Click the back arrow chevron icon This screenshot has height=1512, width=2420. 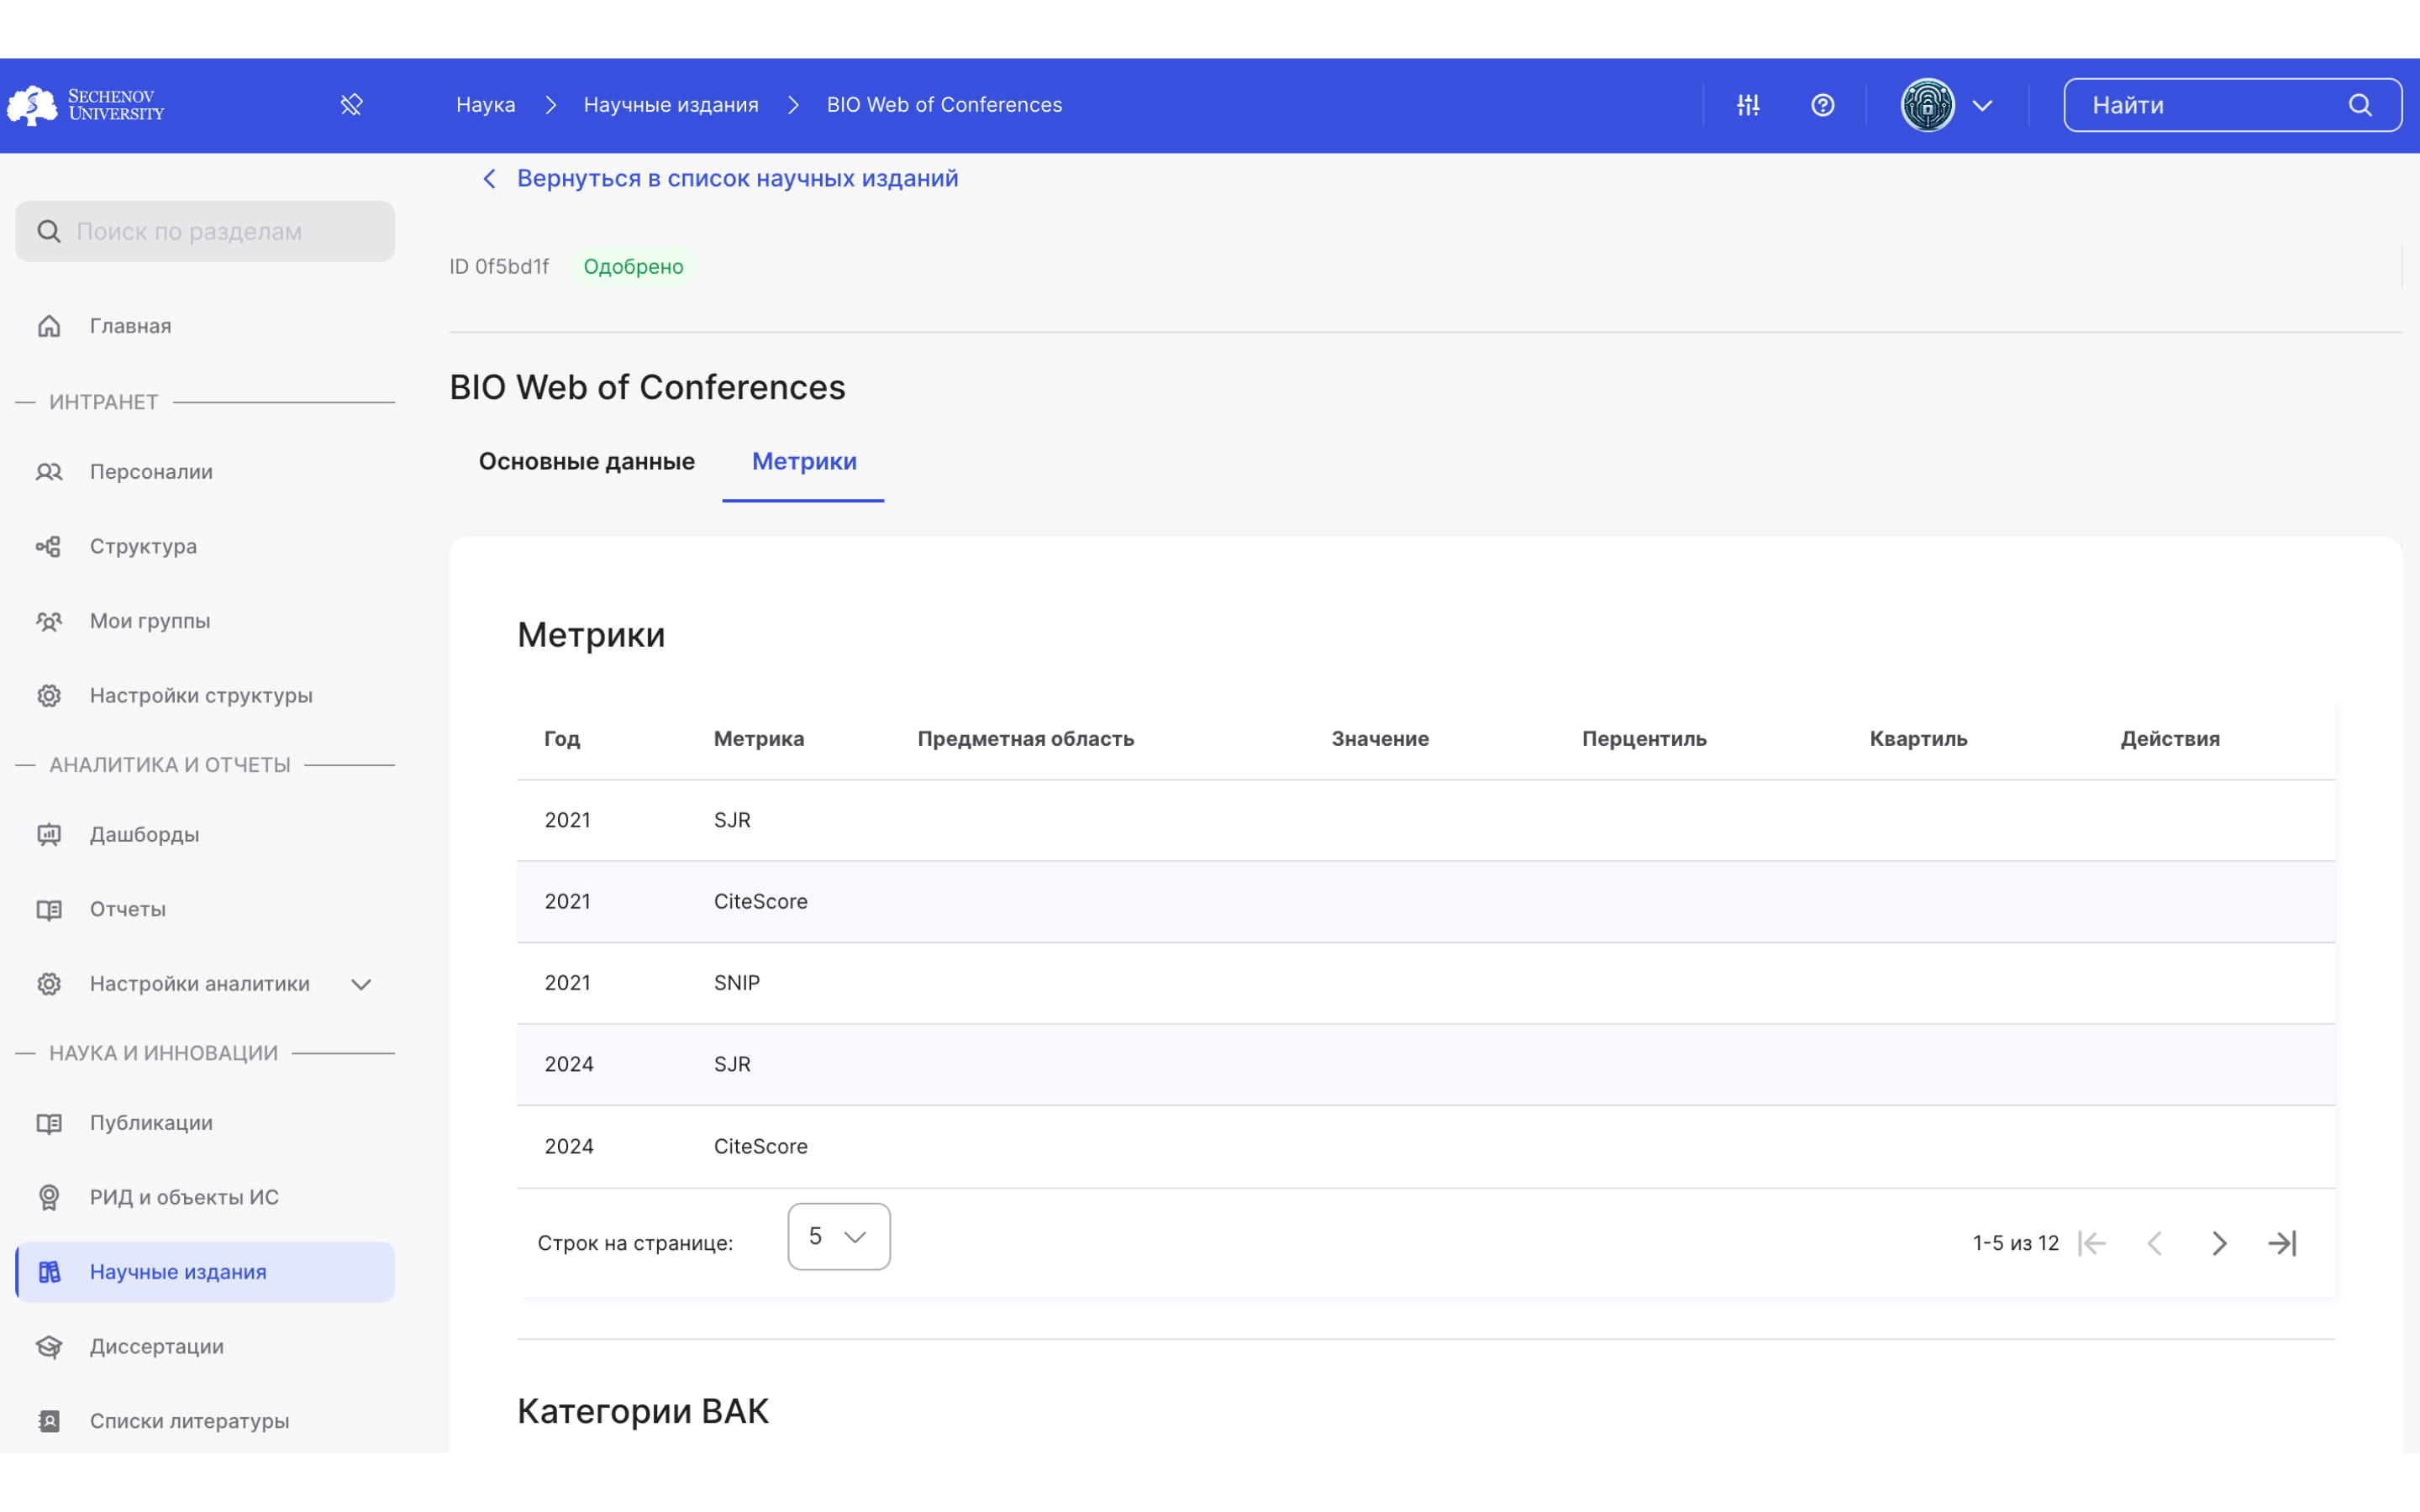click(x=489, y=178)
